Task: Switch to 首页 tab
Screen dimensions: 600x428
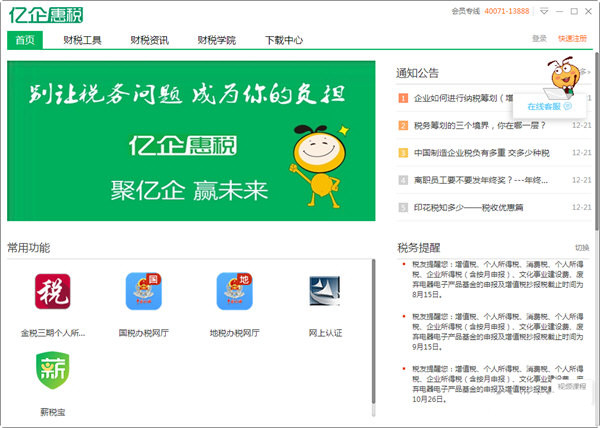Action: (25, 40)
